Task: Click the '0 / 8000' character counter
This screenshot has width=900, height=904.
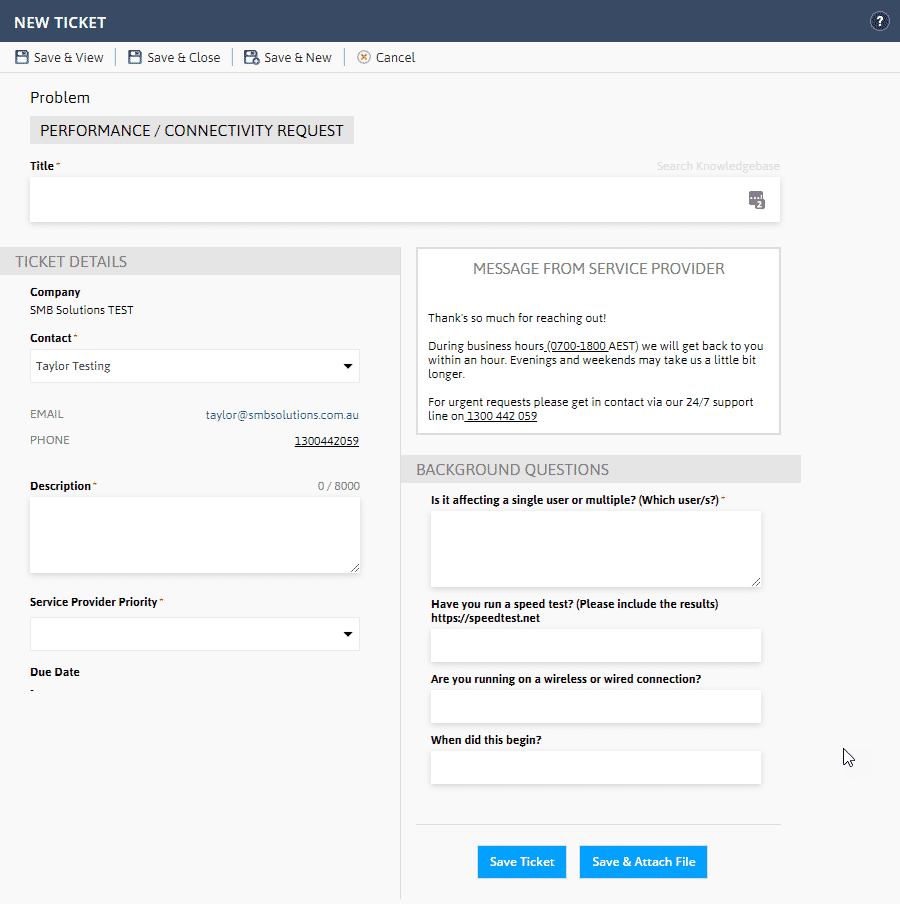Action: (x=338, y=486)
